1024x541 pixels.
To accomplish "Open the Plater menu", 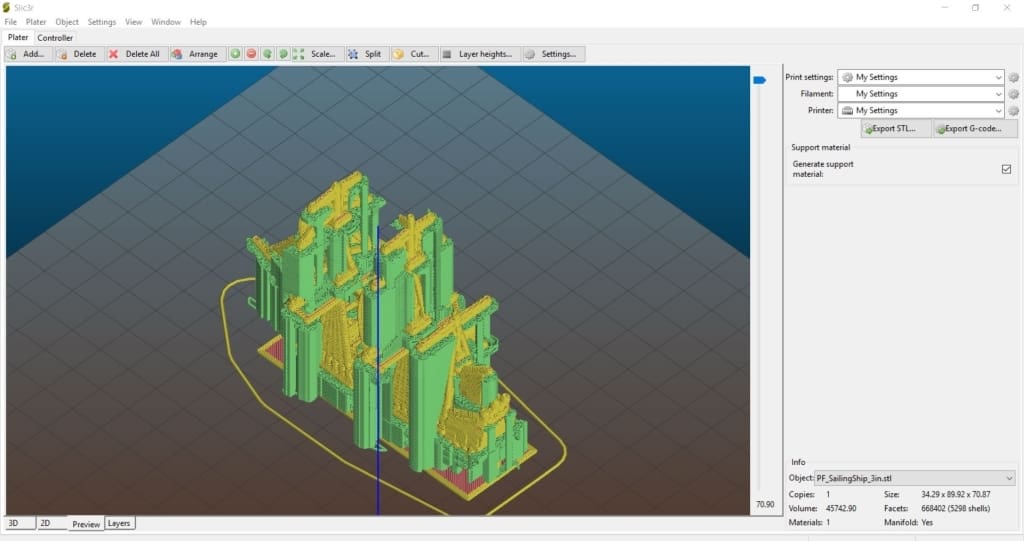I will [36, 22].
